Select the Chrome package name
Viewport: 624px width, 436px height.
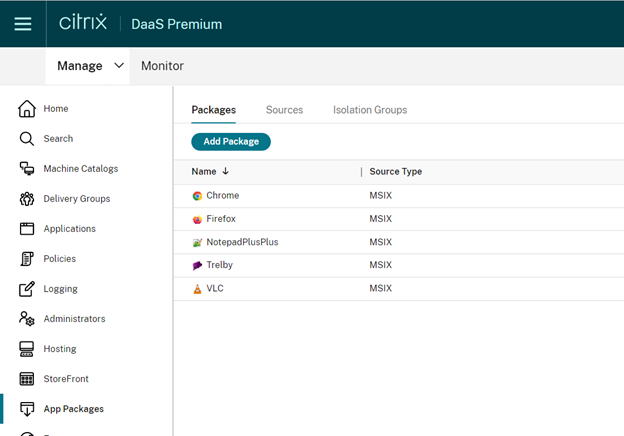tap(222, 195)
